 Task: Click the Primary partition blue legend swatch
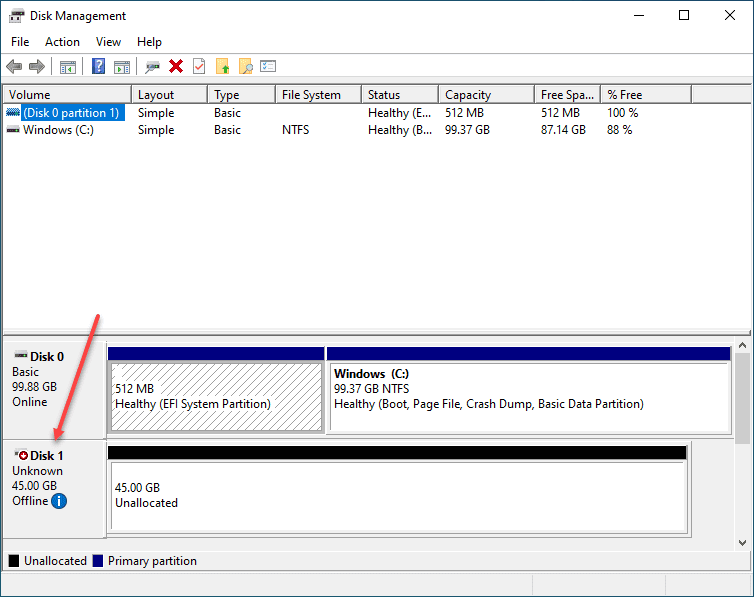[x=98, y=561]
